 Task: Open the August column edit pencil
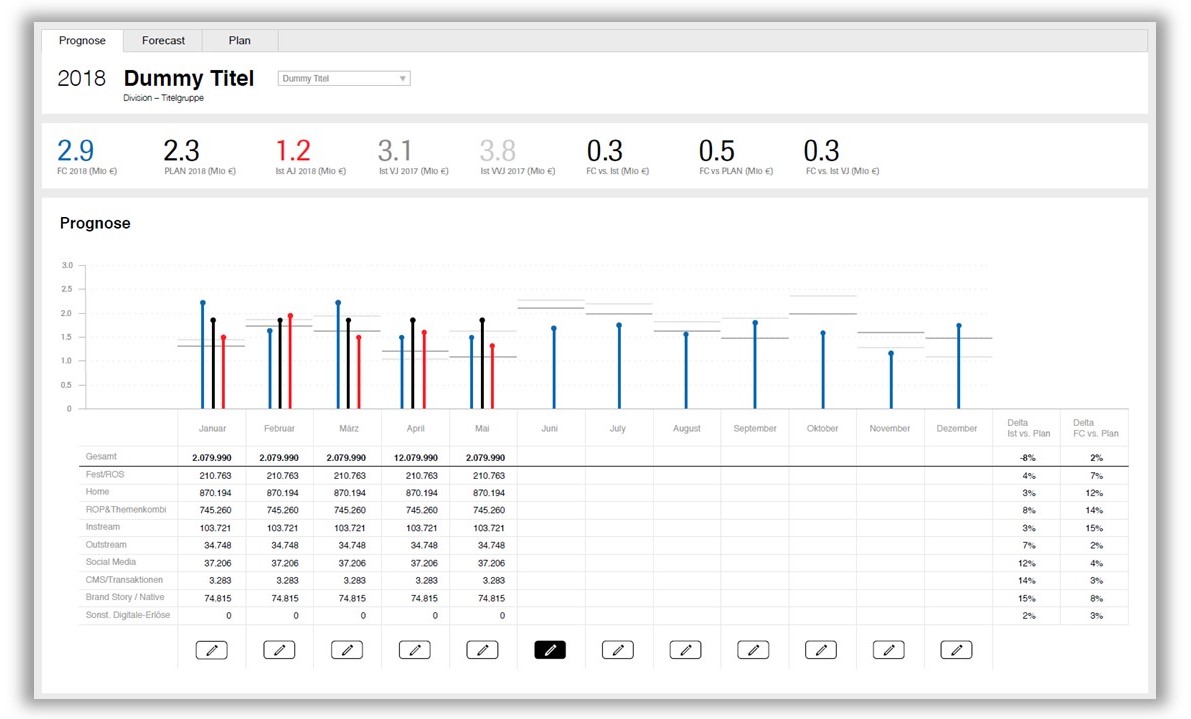[x=685, y=650]
